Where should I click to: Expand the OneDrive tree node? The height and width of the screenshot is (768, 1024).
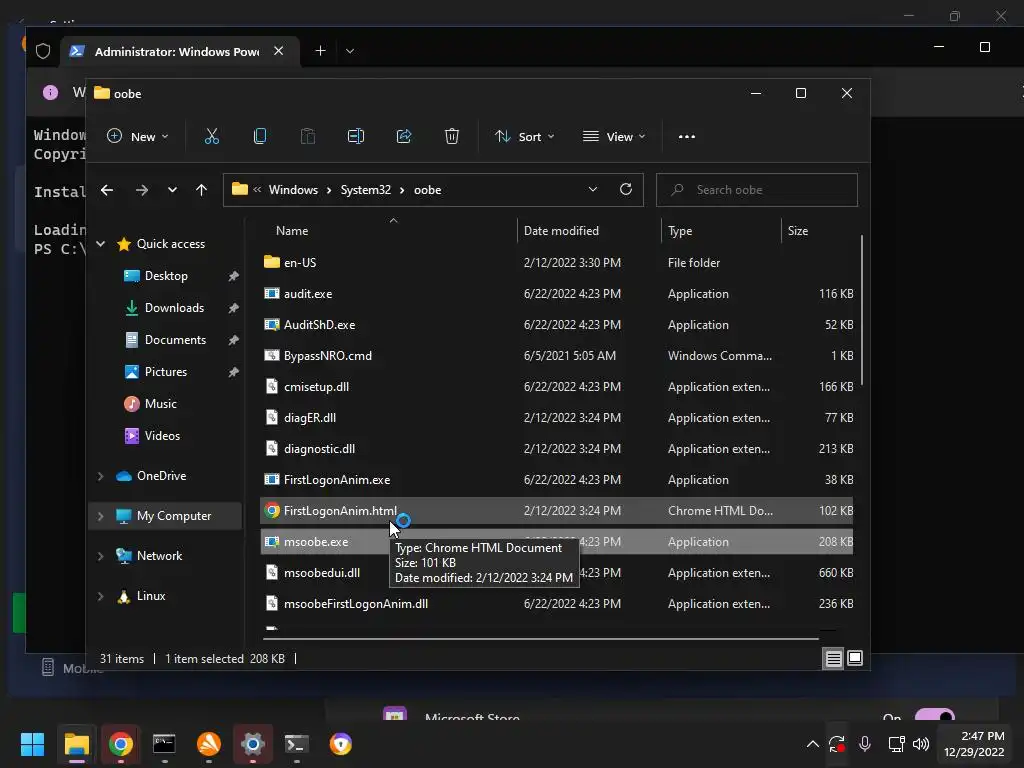[101, 476]
